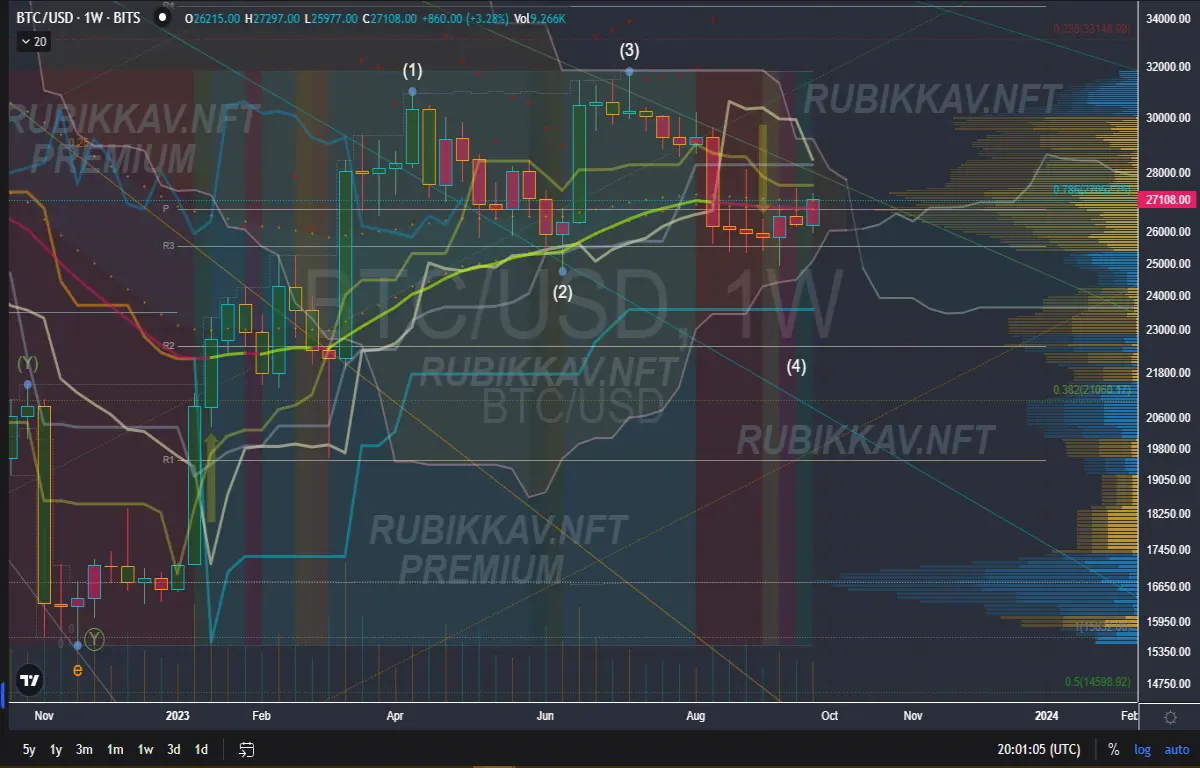Select the wave (4) label text
Viewport: 1200px width, 768px height.
coord(796,366)
